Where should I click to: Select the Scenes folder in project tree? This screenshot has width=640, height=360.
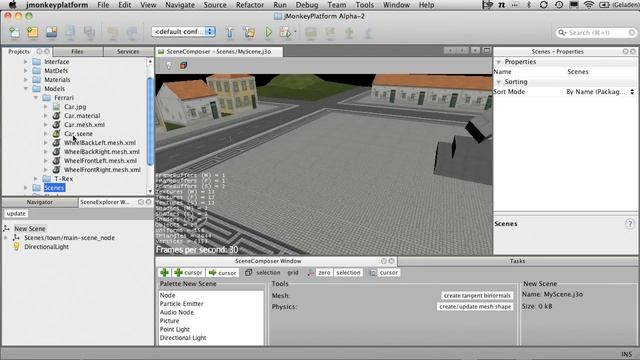(x=54, y=188)
